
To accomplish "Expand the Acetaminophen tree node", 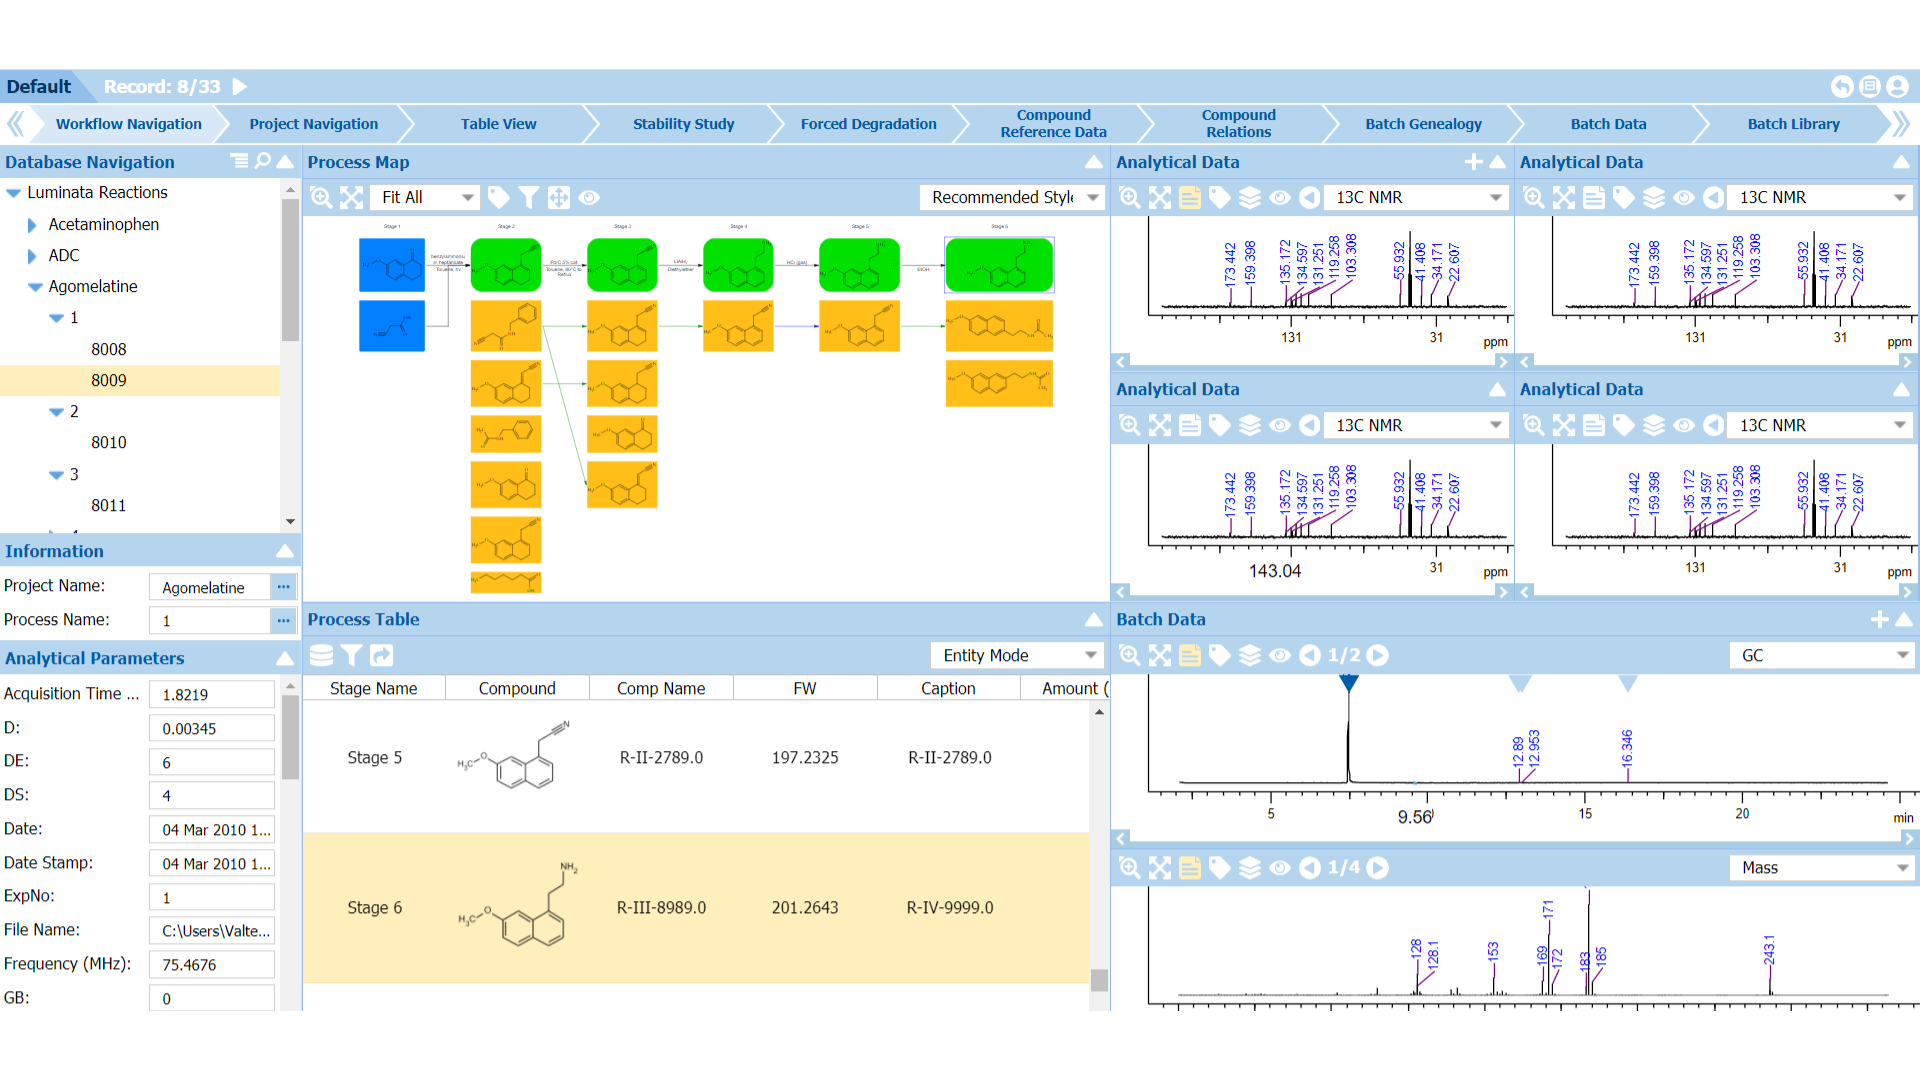I will pyautogui.click(x=32, y=225).
